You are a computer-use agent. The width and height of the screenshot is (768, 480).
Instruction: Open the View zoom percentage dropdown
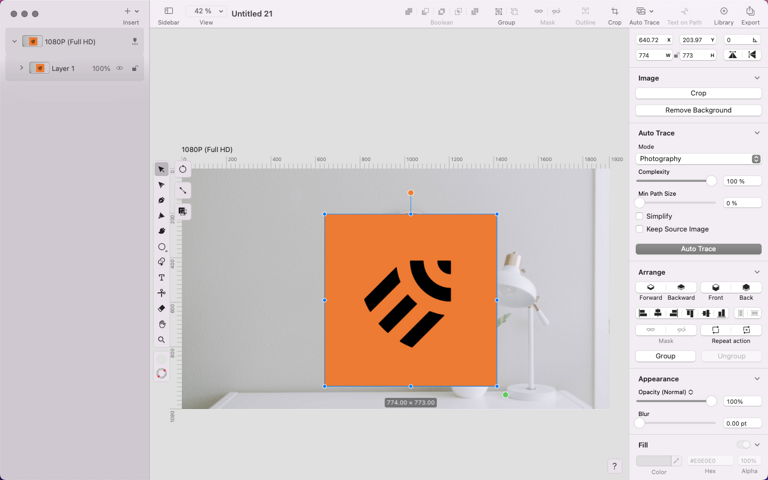point(206,11)
